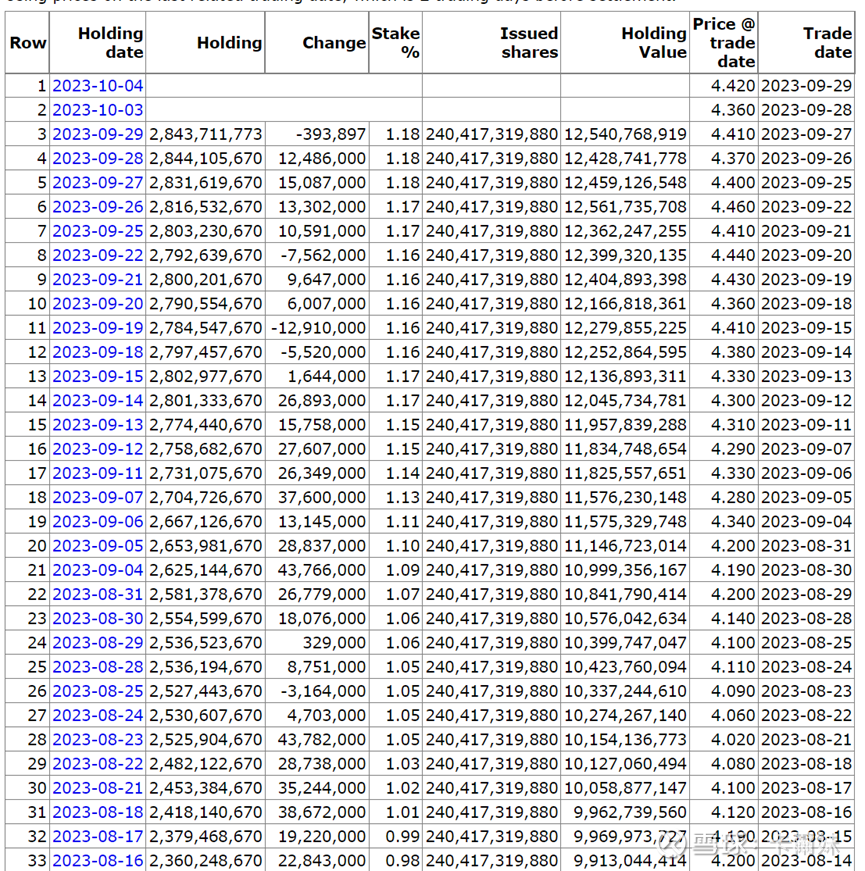
Task: Click the Row column header
Action: 28,43
